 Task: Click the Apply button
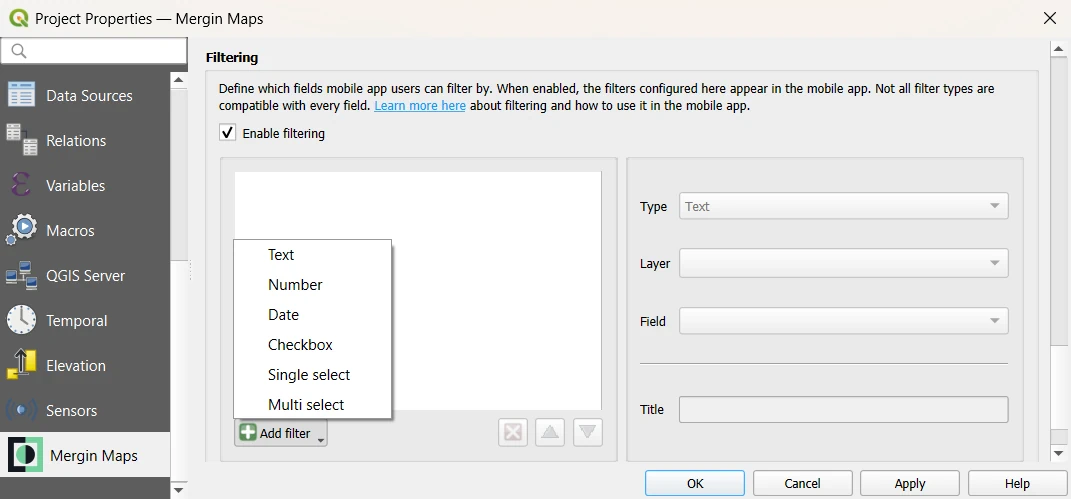pos(910,483)
